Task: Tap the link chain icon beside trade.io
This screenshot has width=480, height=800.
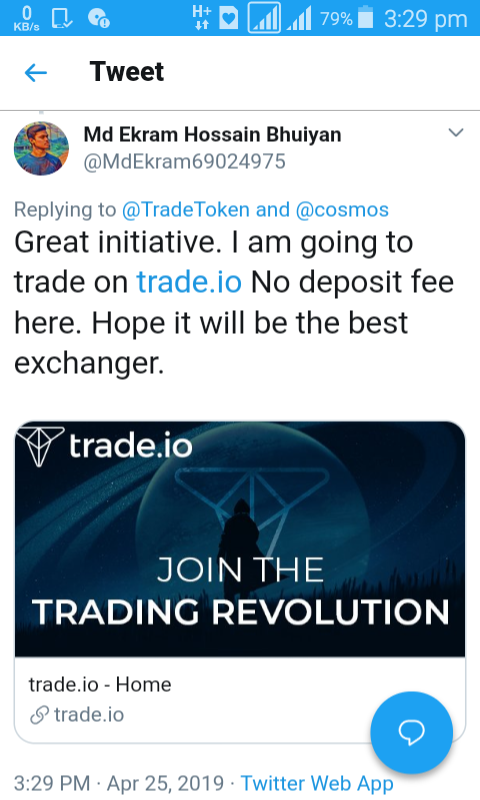Action: pos(39,715)
